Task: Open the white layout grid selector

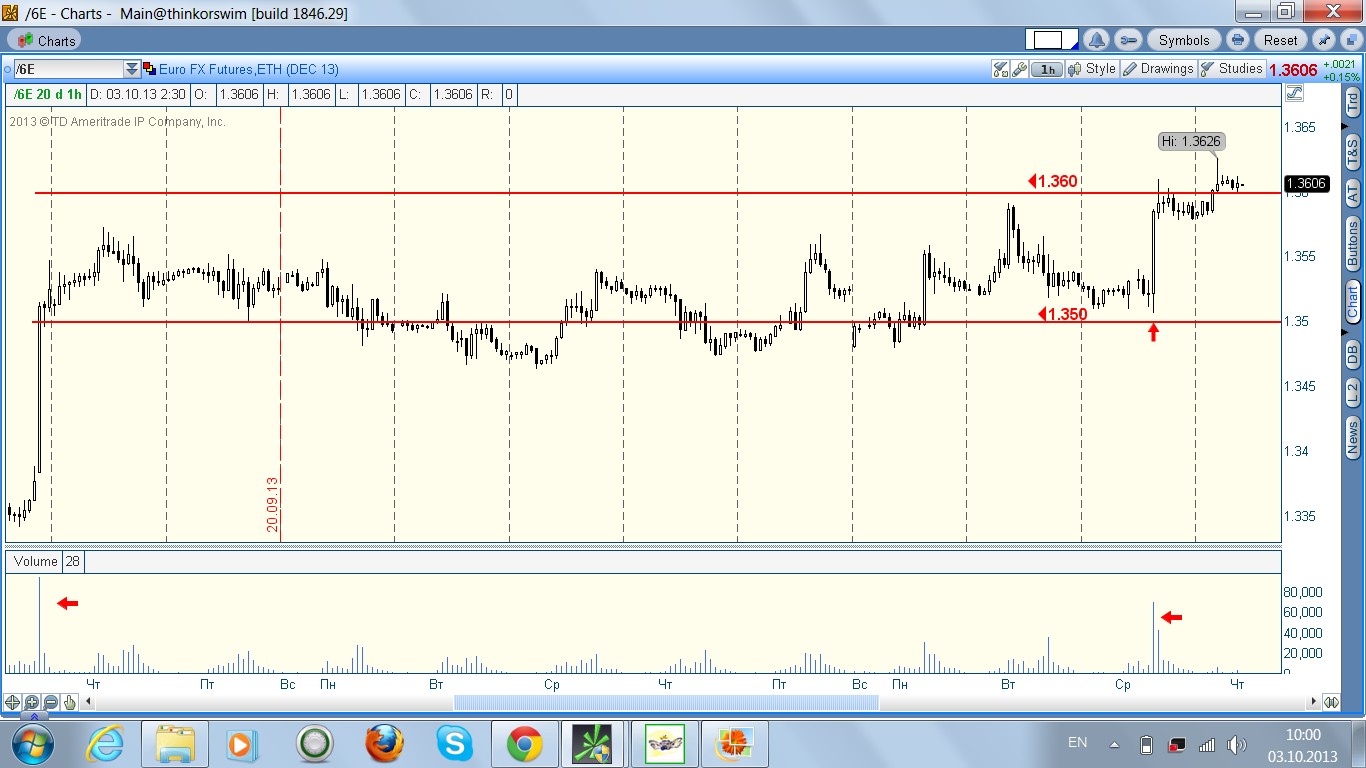Action: (x=1053, y=40)
